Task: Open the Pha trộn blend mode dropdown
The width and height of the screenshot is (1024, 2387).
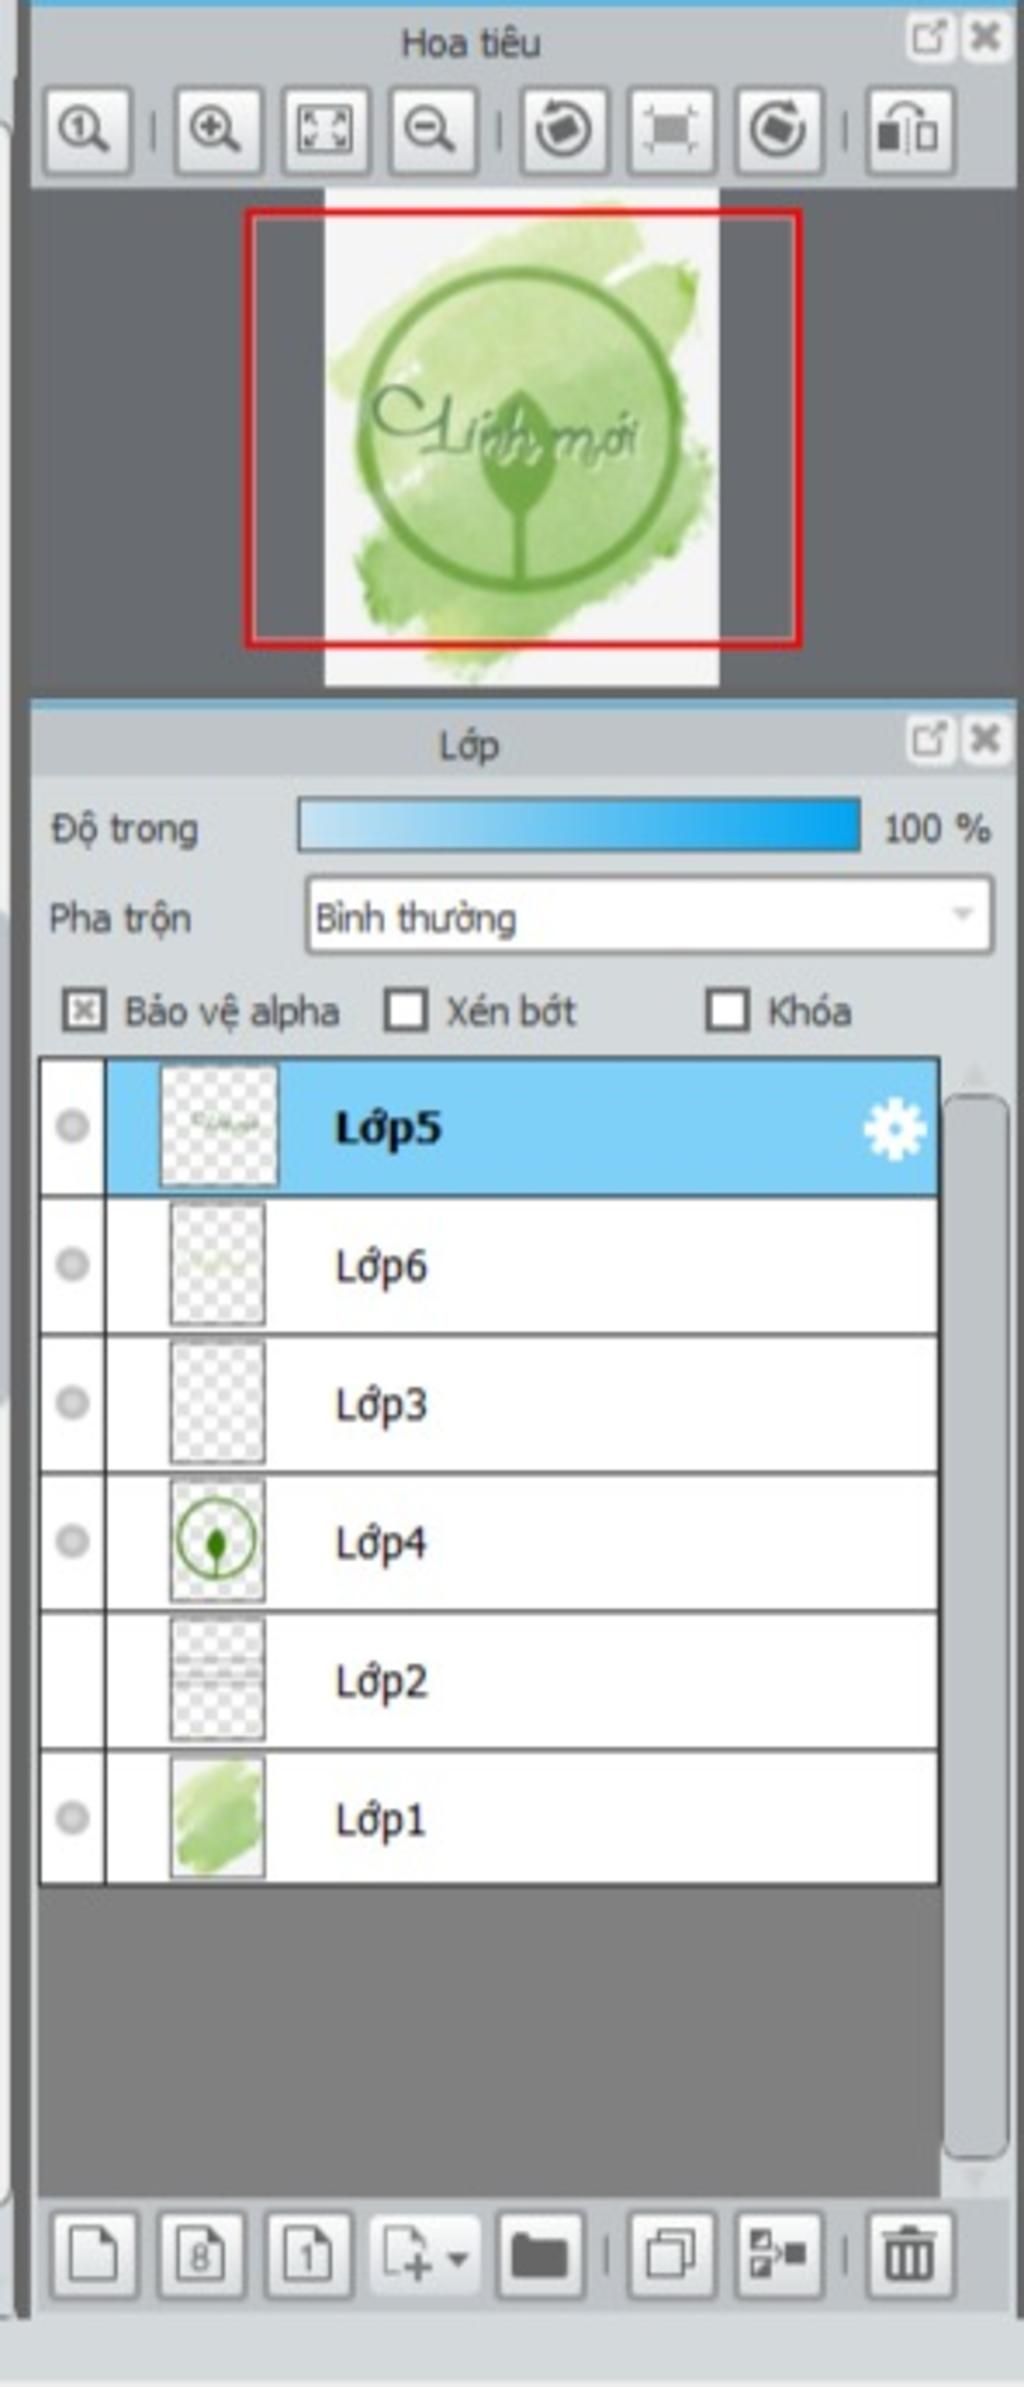Action: 650,915
